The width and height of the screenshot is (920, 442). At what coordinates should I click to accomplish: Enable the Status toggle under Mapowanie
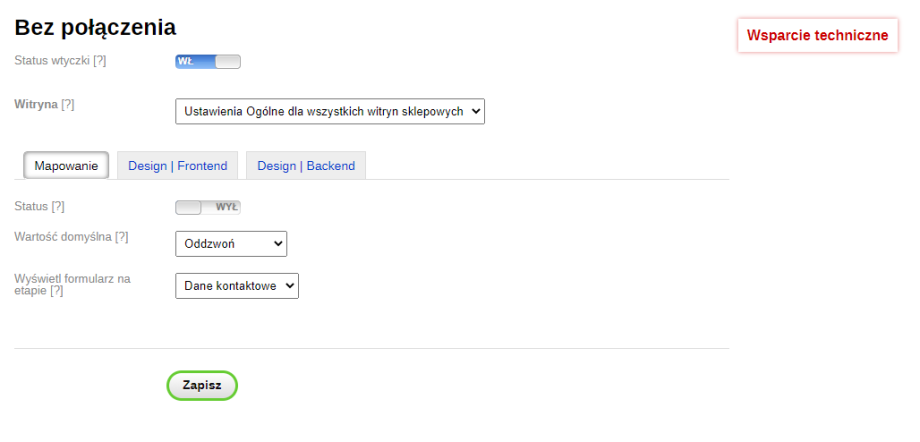pos(208,207)
